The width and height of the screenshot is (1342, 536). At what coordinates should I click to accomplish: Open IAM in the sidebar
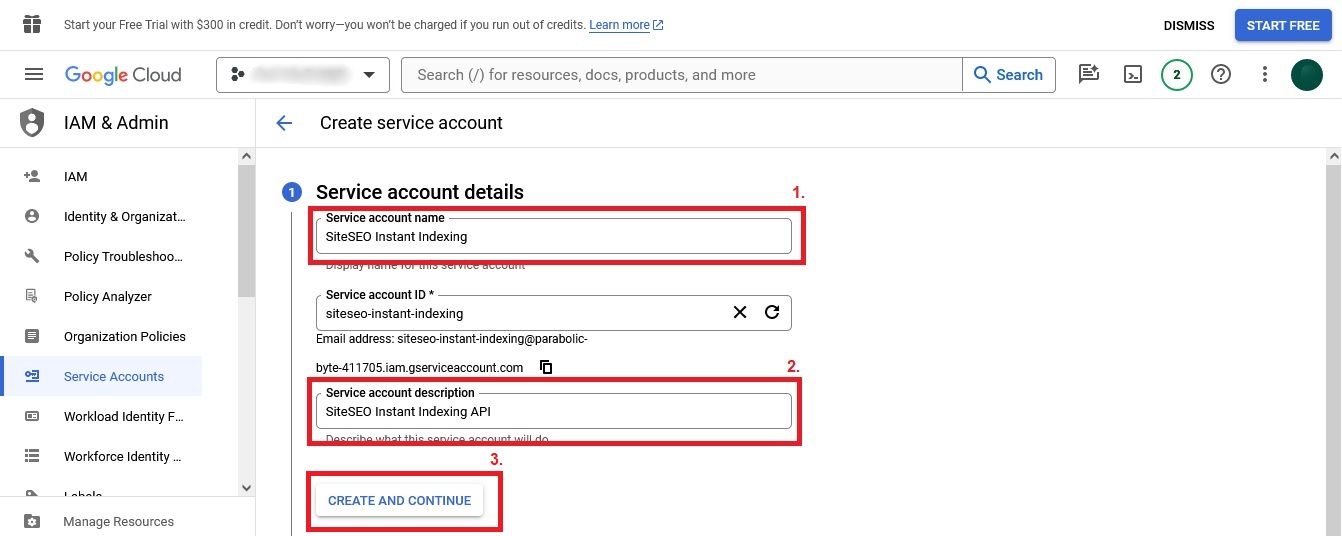[x=76, y=176]
